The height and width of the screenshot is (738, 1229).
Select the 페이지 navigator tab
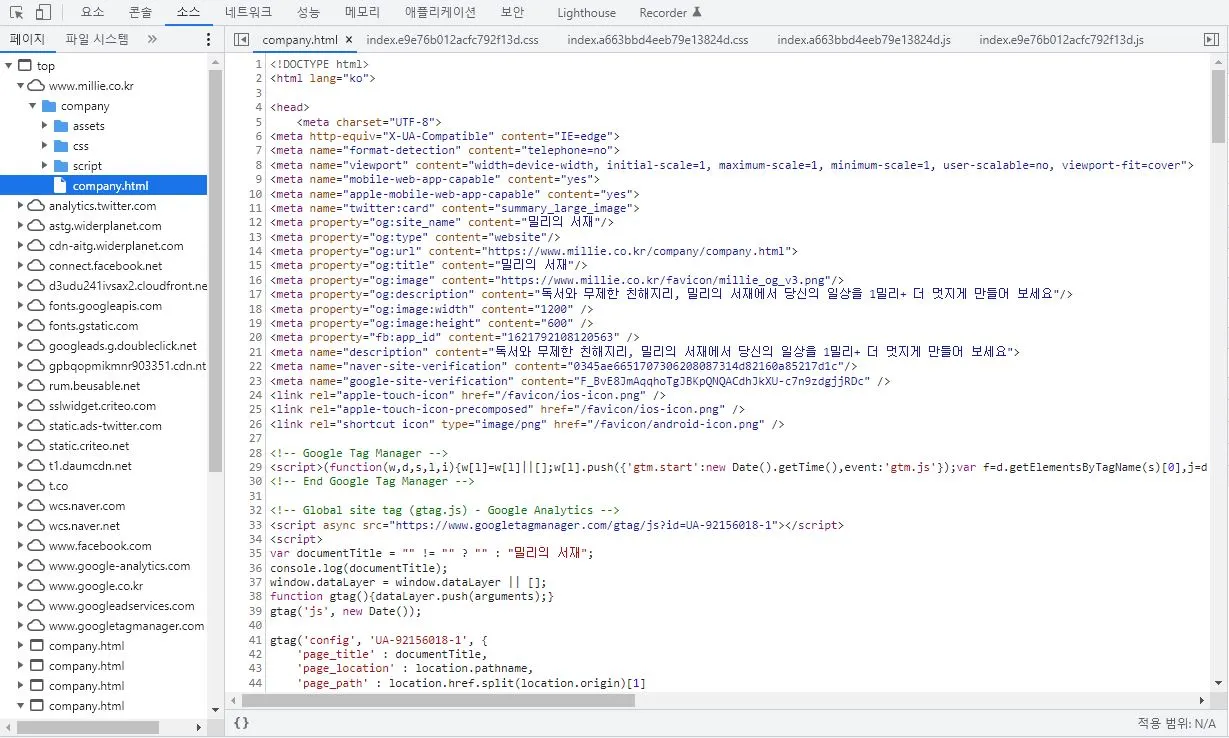tap(28, 39)
